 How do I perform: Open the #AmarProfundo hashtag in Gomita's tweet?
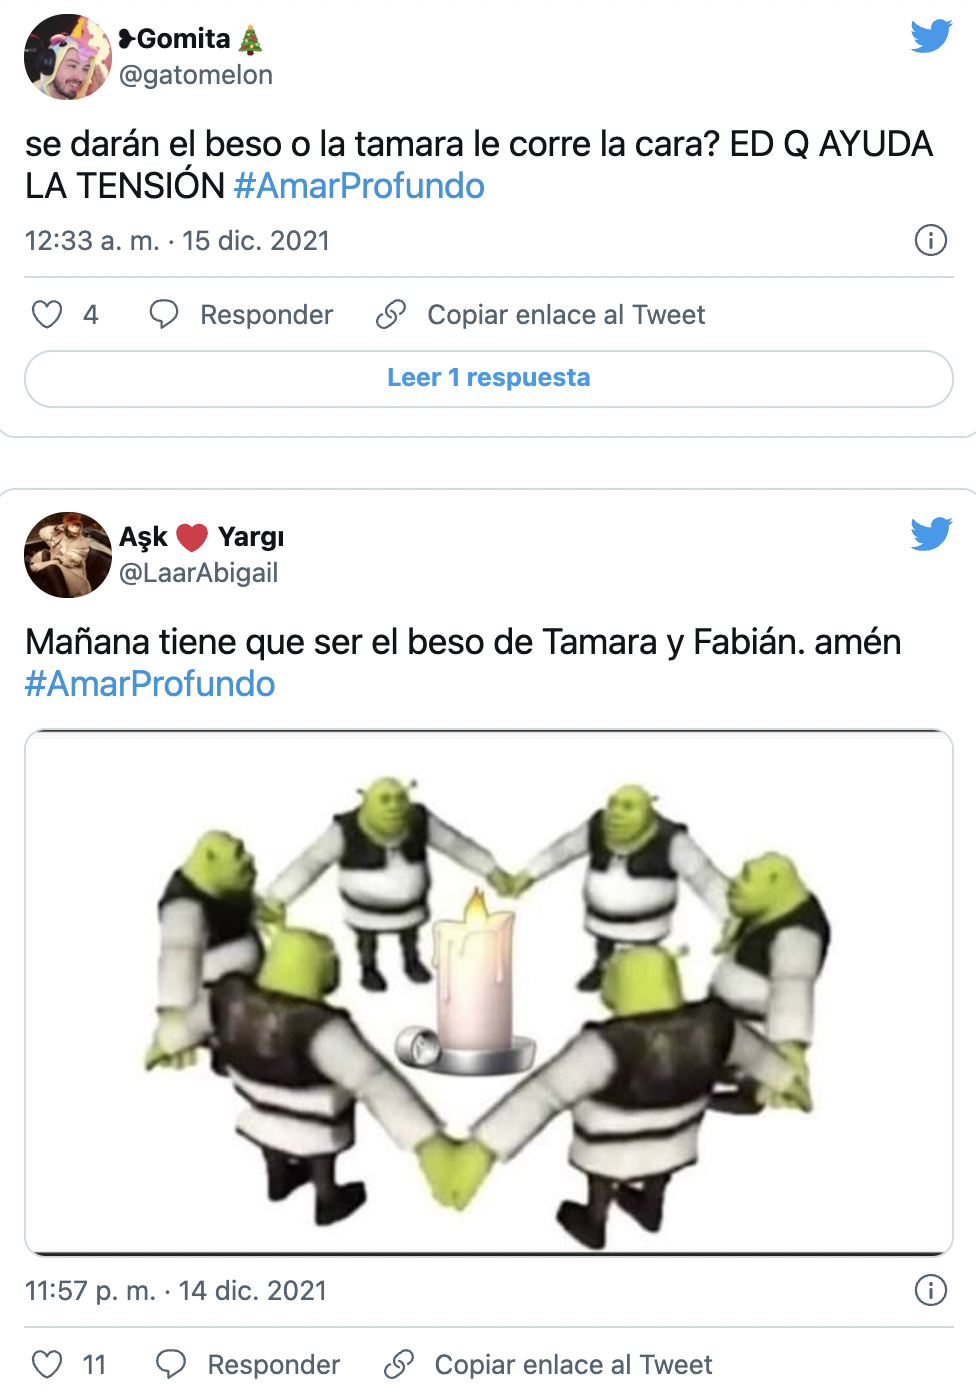pyautogui.click(x=359, y=186)
